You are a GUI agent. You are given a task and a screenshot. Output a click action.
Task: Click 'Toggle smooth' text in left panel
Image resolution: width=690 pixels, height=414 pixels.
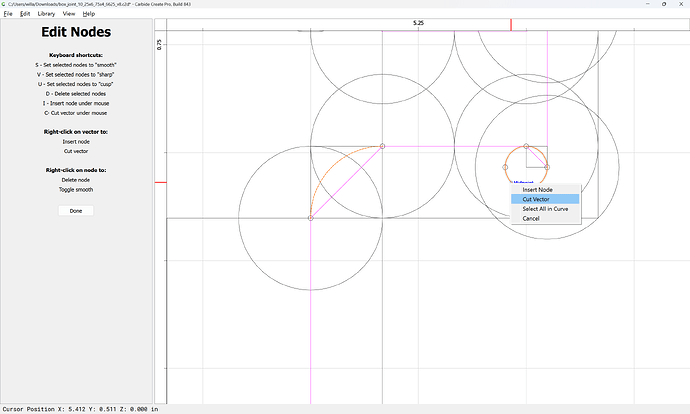point(76,190)
